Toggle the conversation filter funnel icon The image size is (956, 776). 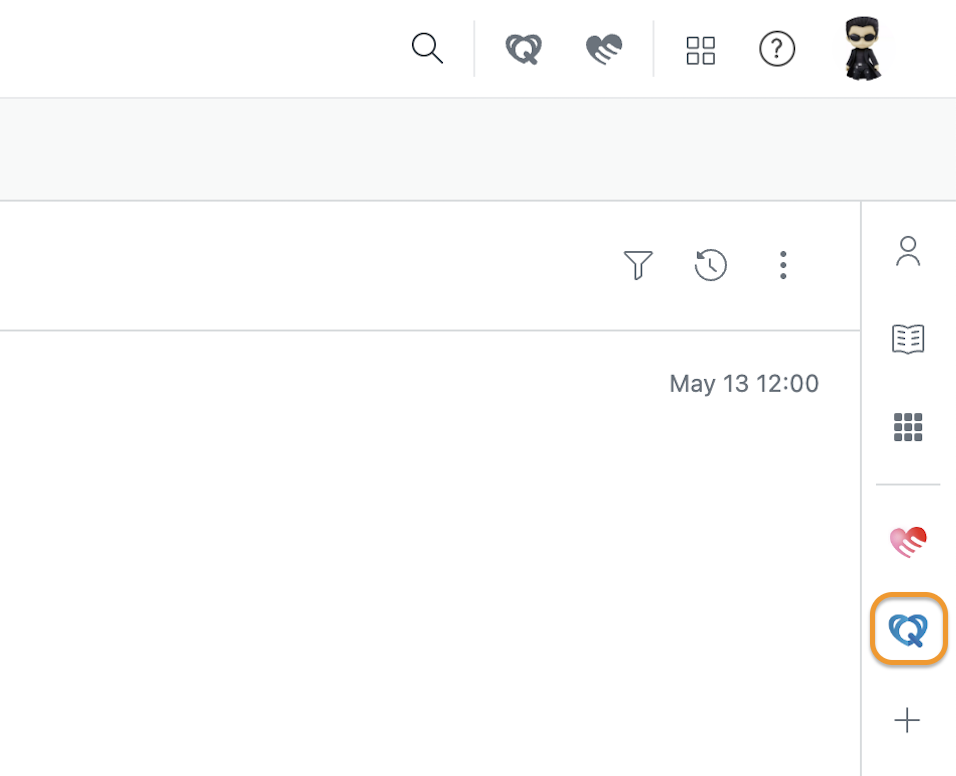tap(638, 265)
